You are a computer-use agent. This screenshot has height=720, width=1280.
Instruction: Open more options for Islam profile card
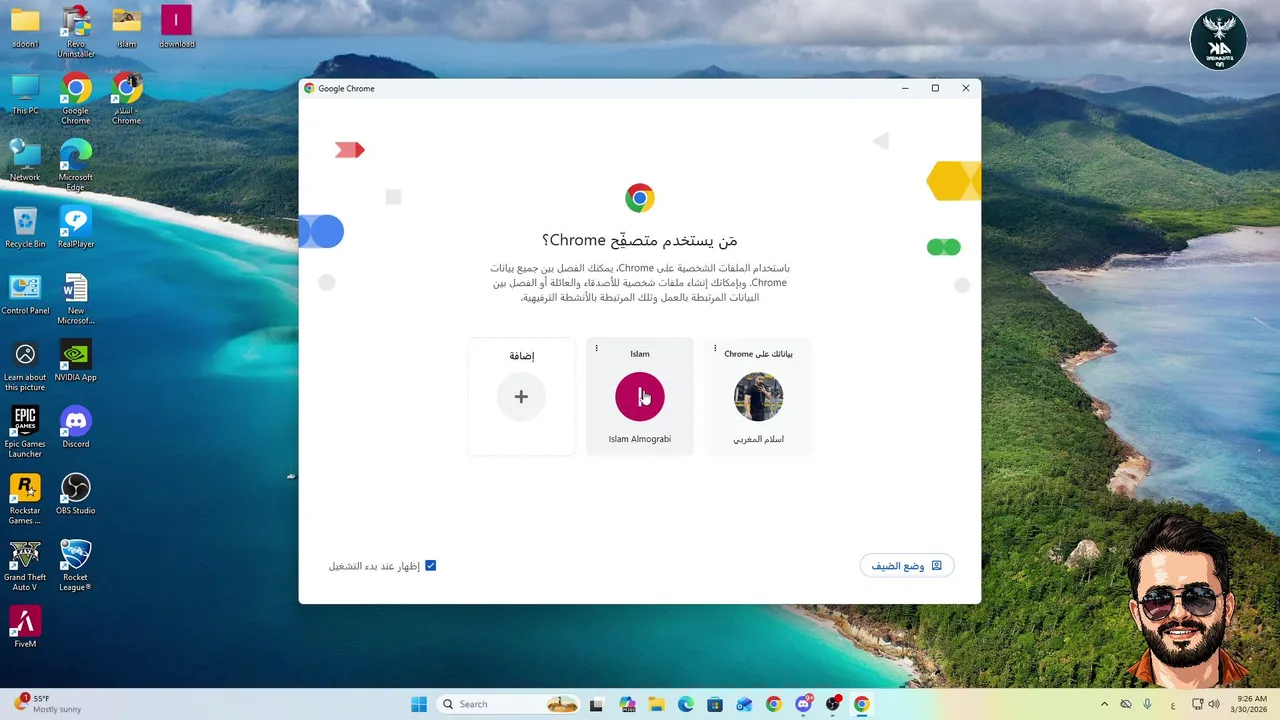[x=597, y=349]
